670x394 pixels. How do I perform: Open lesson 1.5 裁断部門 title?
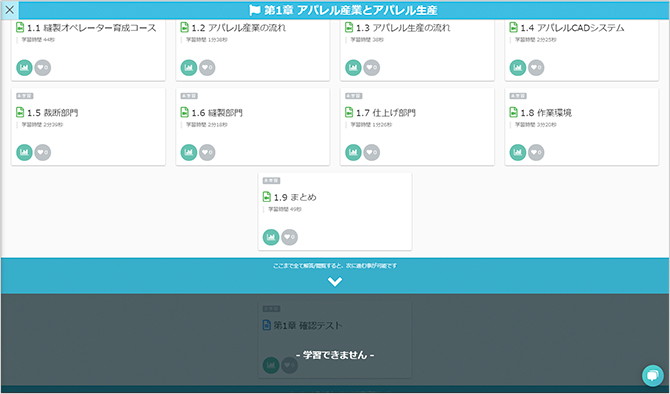(53, 113)
